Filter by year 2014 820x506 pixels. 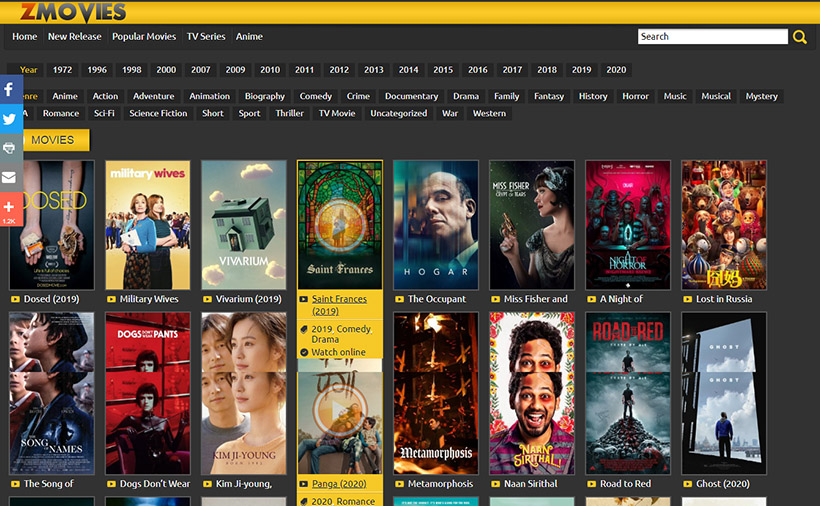click(x=408, y=70)
